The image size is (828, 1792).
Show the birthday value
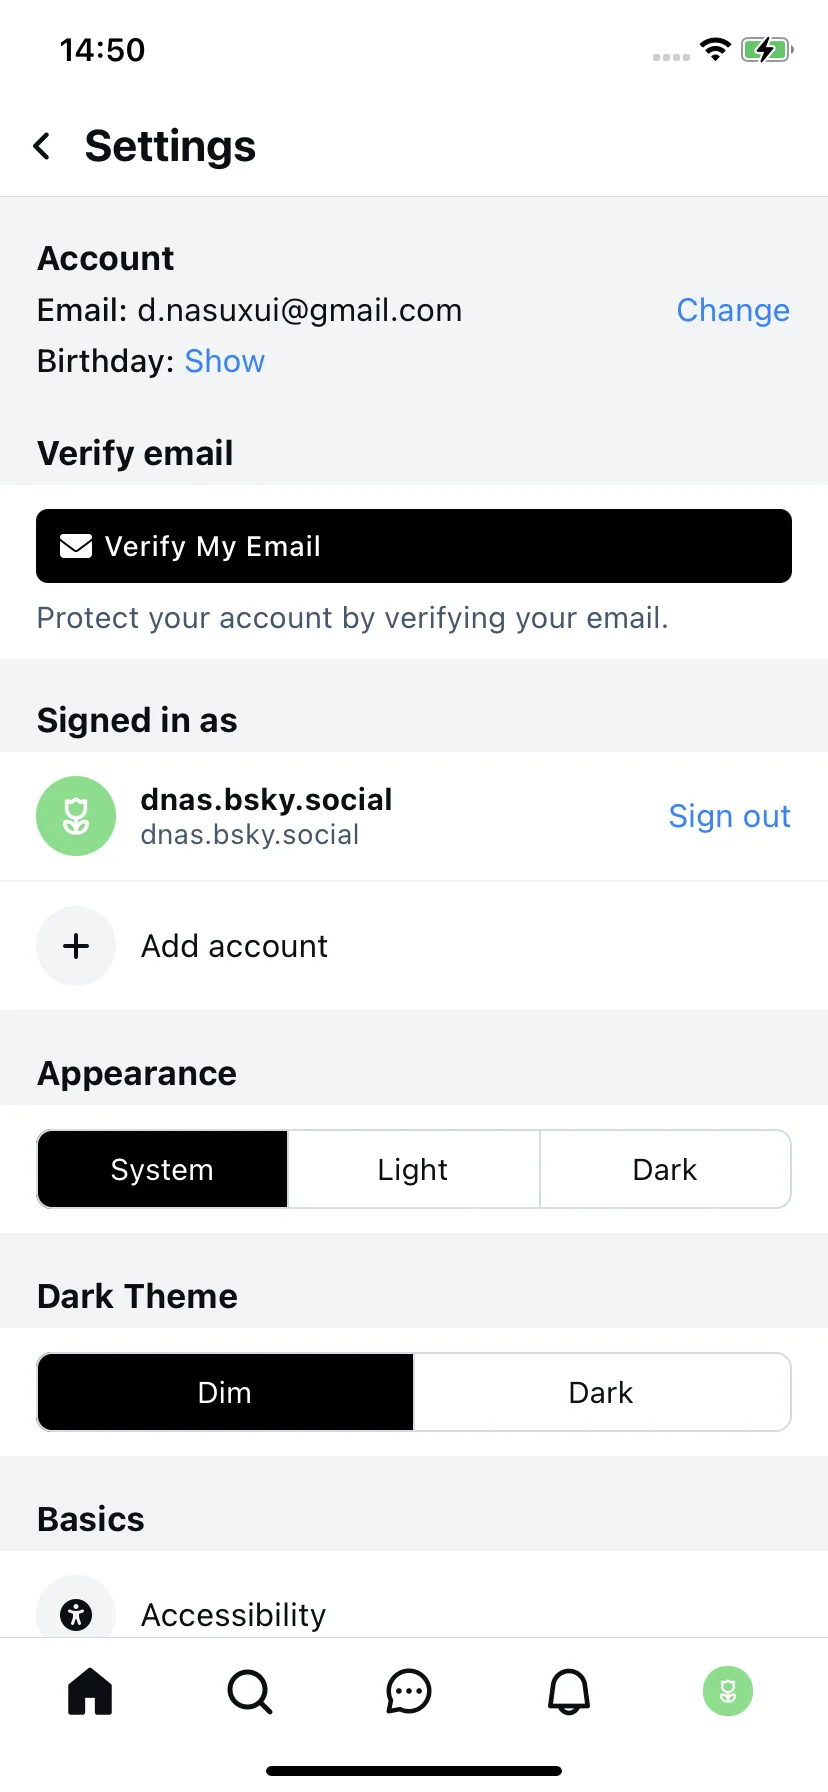[225, 361]
